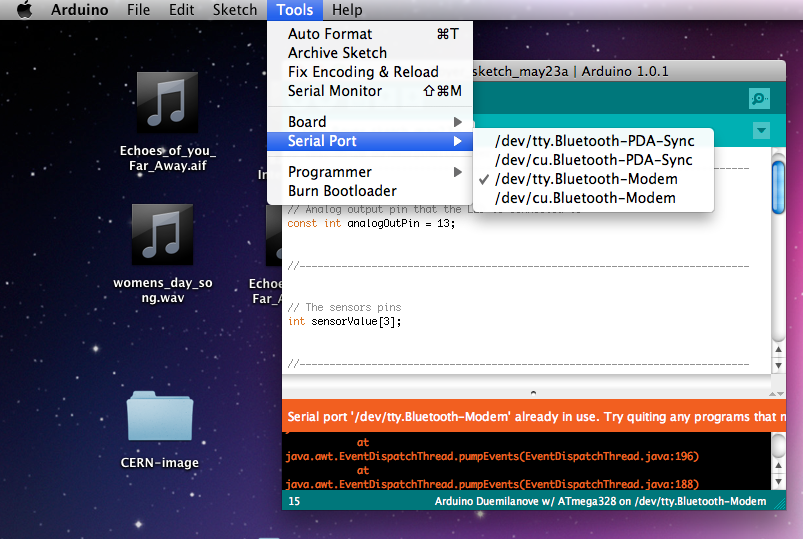Screen dimensions: 803x539
Task: Open Serial Monitor from Tools menu
Action: click(370, 91)
